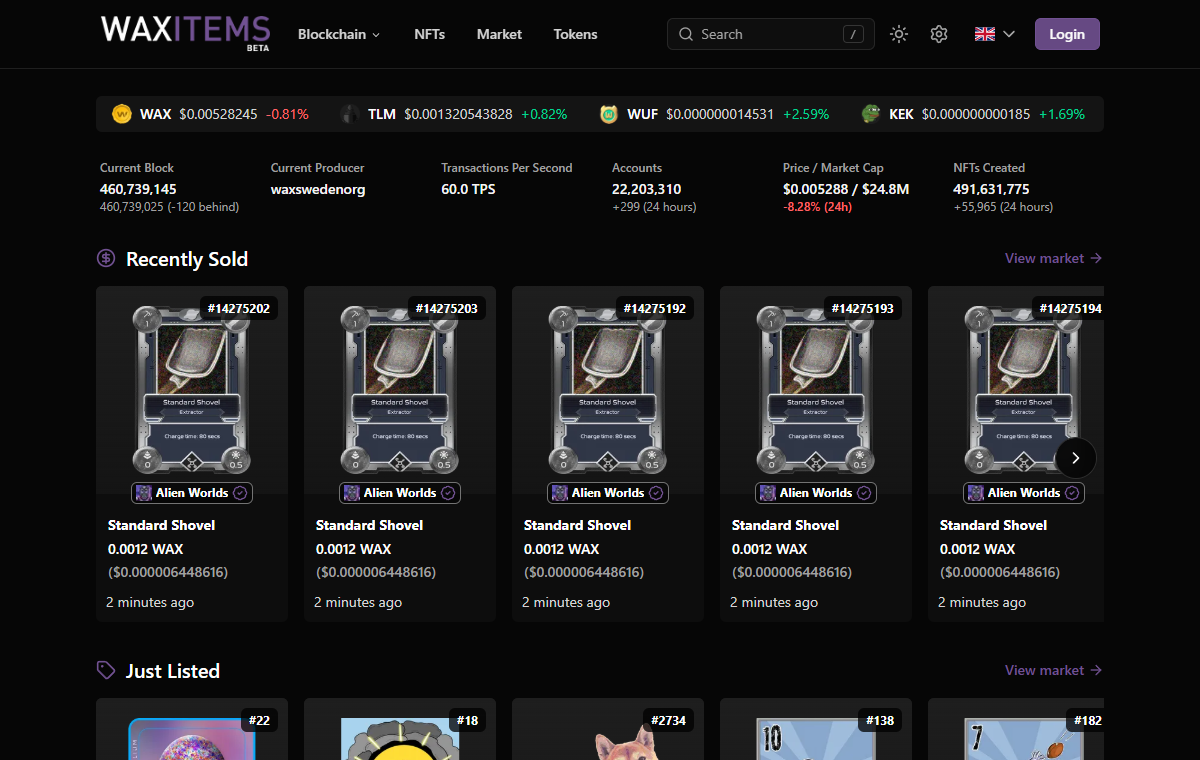Click the TLM token icon
Image resolution: width=1200 pixels, height=760 pixels.
[350, 114]
